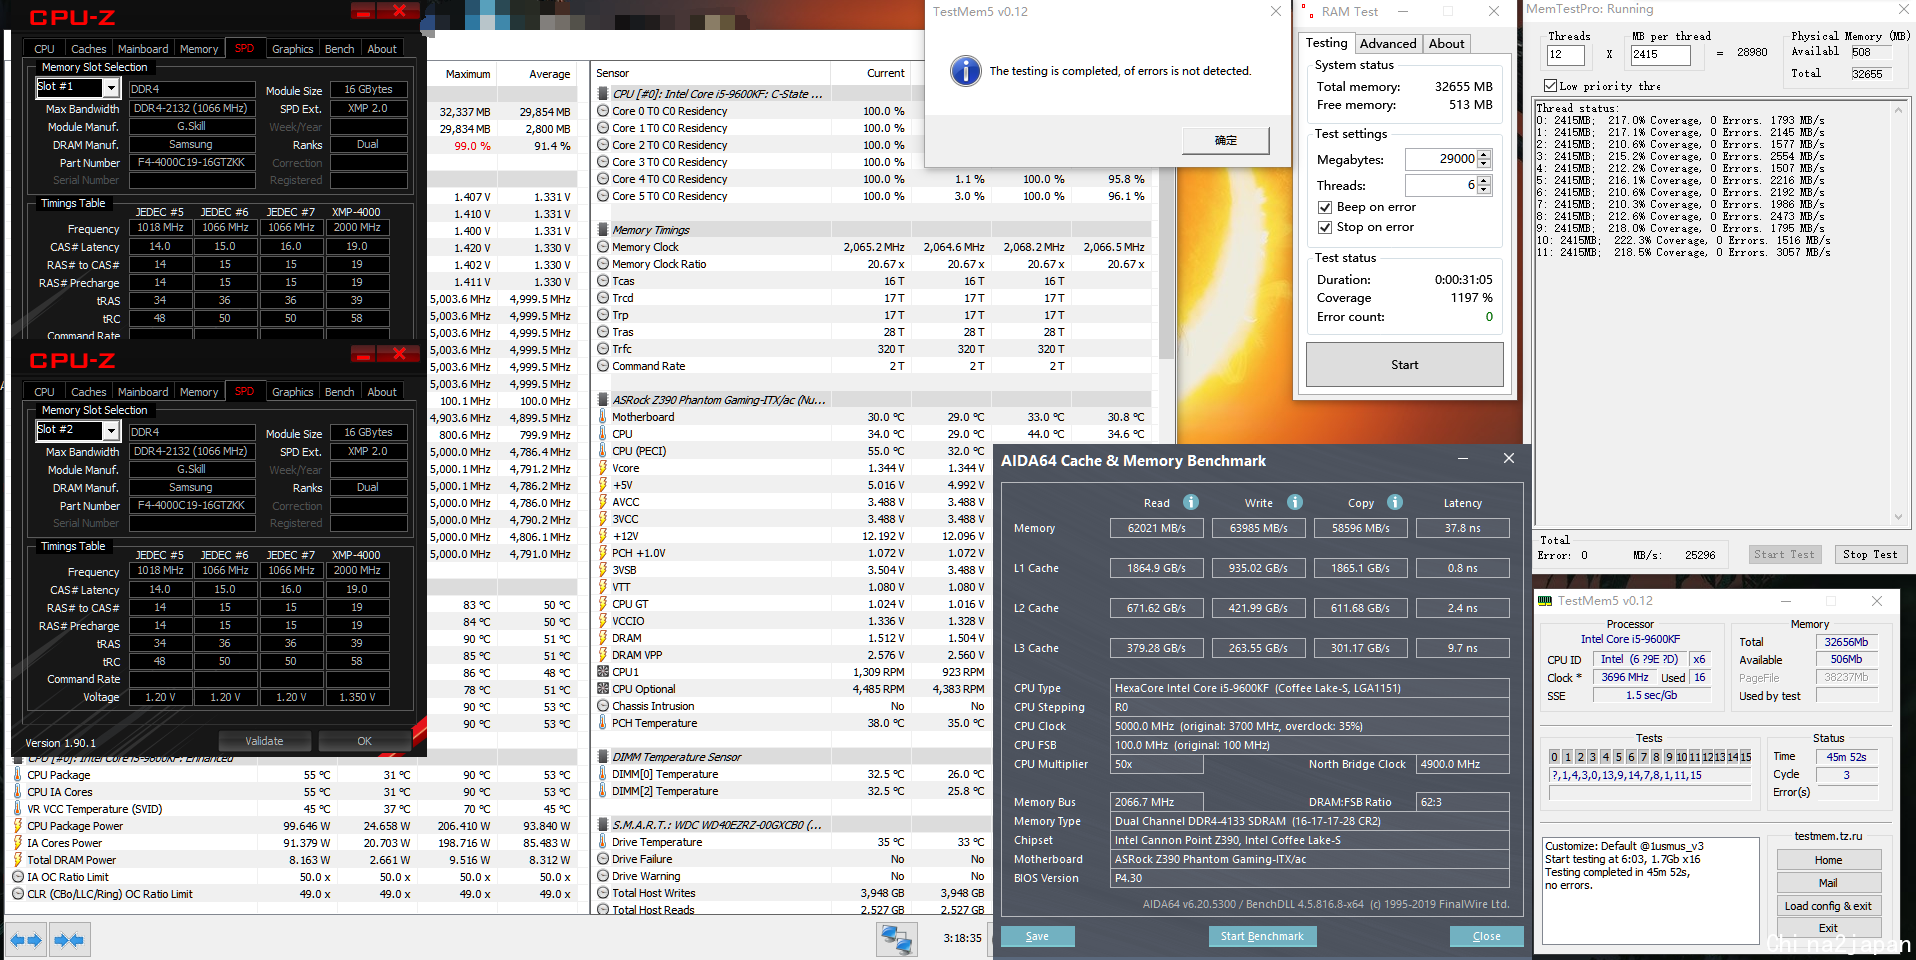Select Mainboard tab in lower CPU-Z window
Image resolution: width=1916 pixels, height=960 pixels.
[143, 392]
